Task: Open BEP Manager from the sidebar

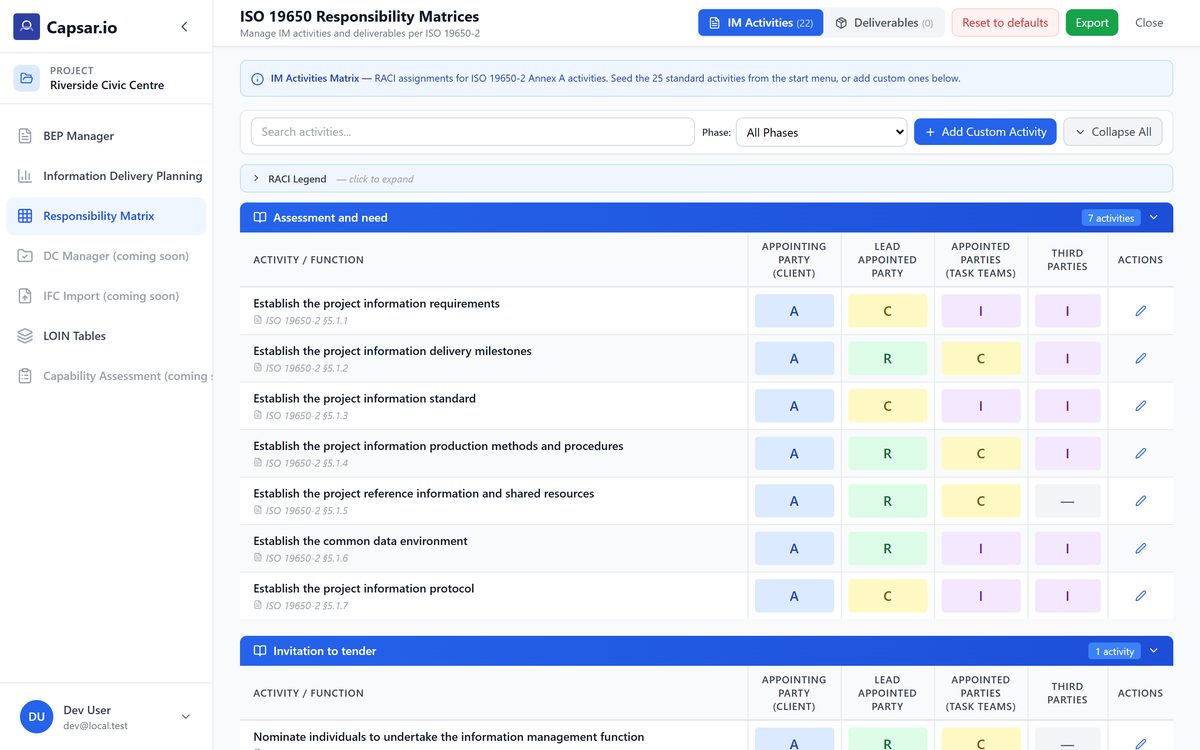Action: (x=106, y=136)
